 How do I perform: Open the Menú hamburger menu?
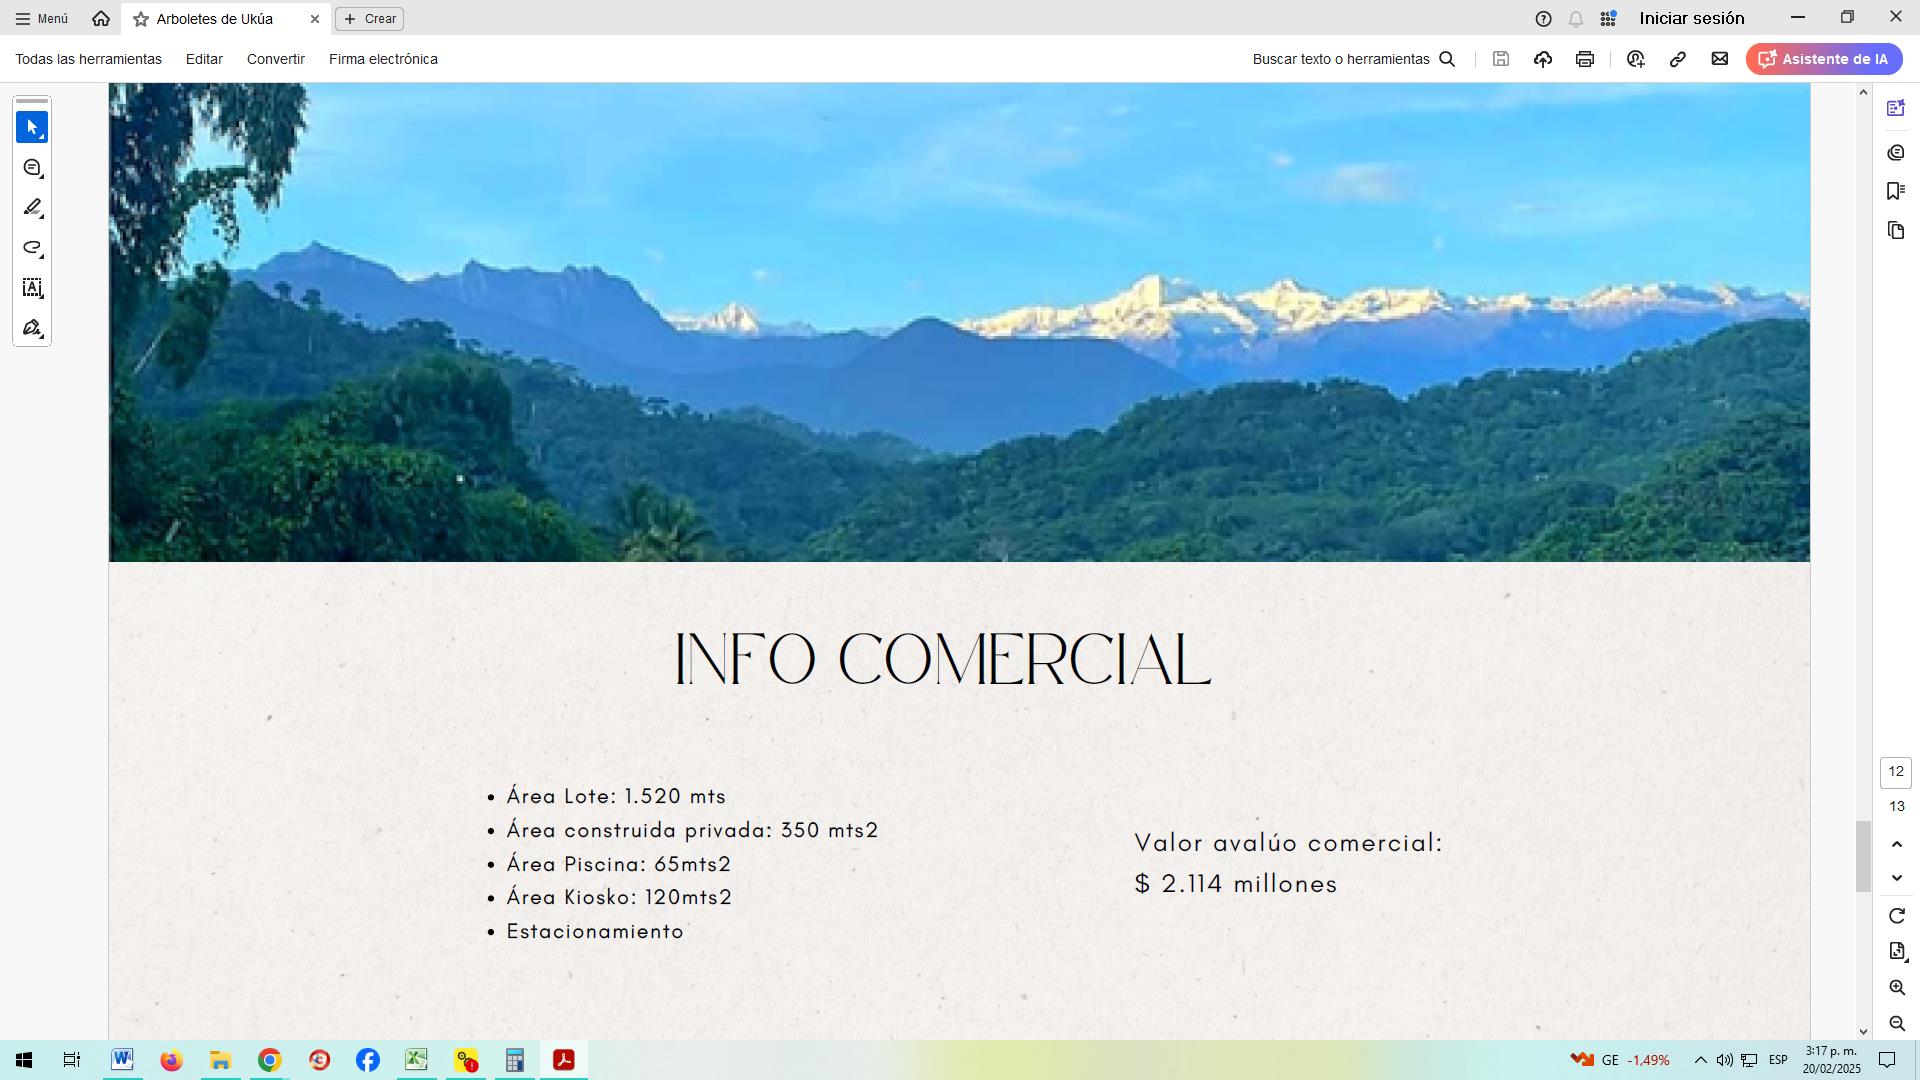click(42, 19)
